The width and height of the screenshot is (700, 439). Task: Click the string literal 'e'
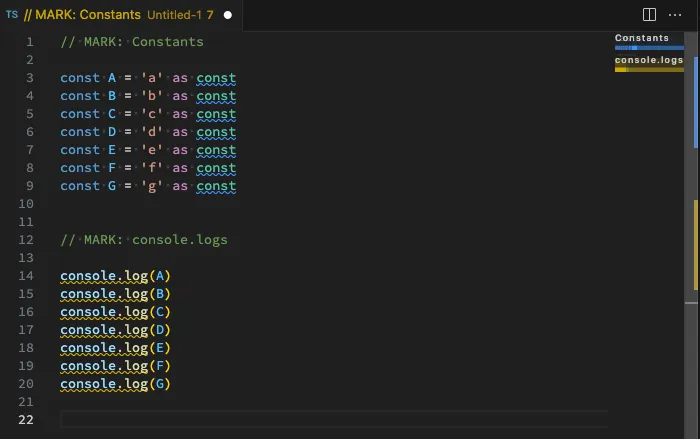[152, 150]
